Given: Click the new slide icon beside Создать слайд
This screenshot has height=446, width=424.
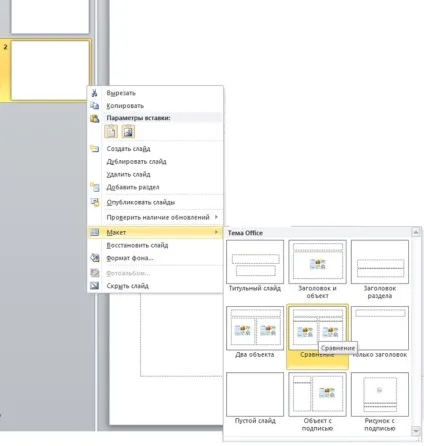Looking at the screenshot, I should (x=95, y=149).
